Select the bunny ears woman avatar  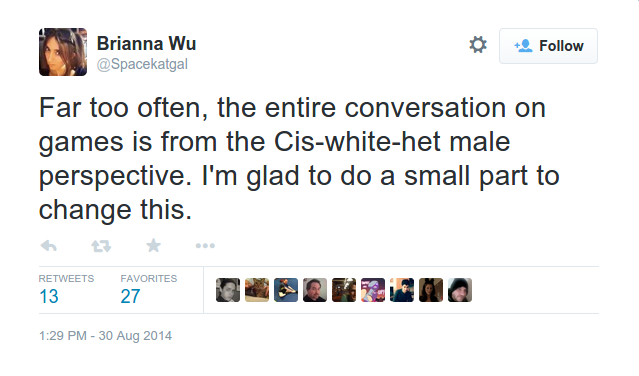point(431,290)
